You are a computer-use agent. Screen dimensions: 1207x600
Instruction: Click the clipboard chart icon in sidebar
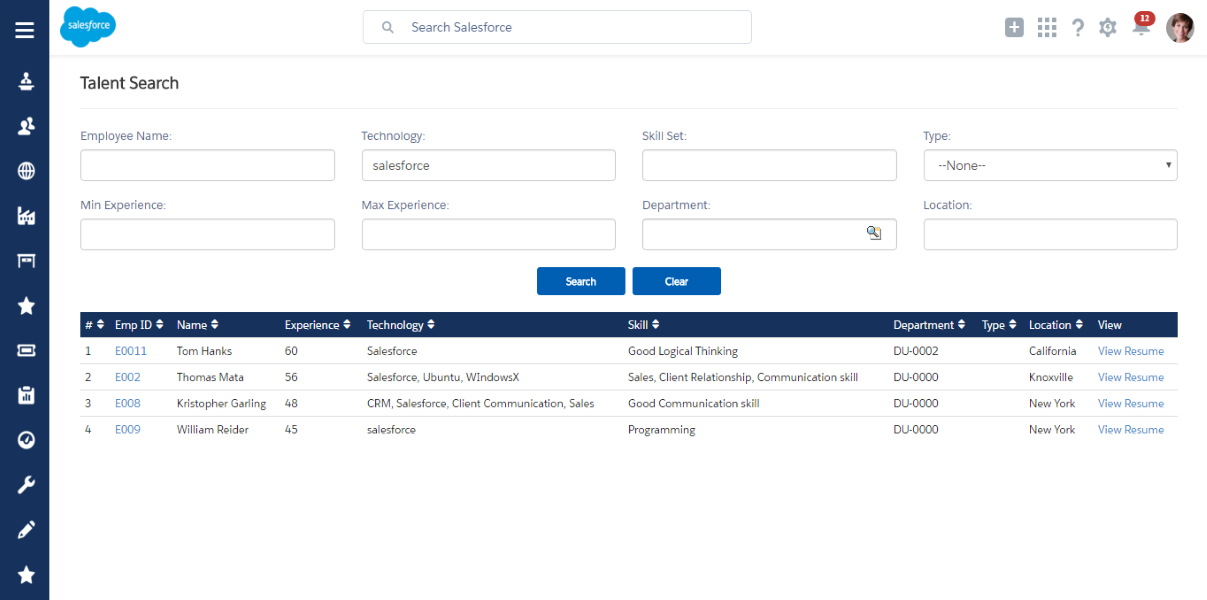[27, 395]
